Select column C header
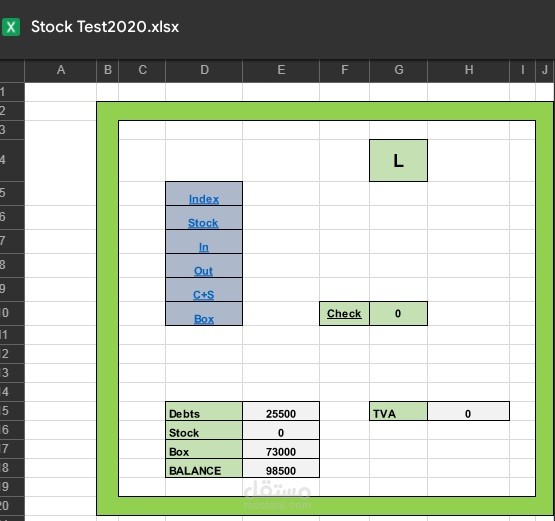The width and height of the screenshot is (555, 521). pyautogui.click(x=142, y=70)
